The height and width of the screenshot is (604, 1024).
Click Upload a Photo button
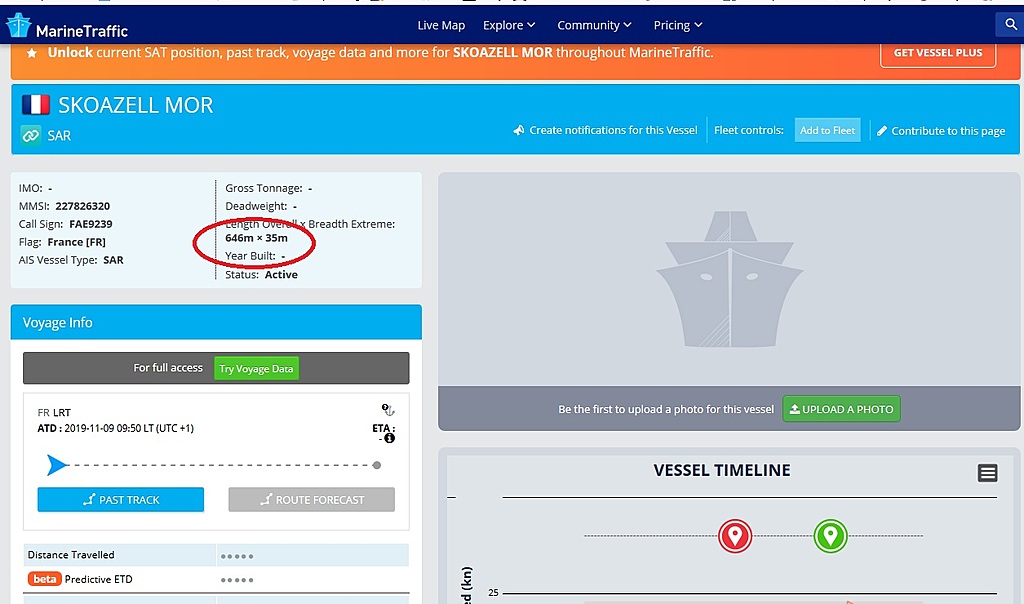pyautogui.click(x=841, y=409)
